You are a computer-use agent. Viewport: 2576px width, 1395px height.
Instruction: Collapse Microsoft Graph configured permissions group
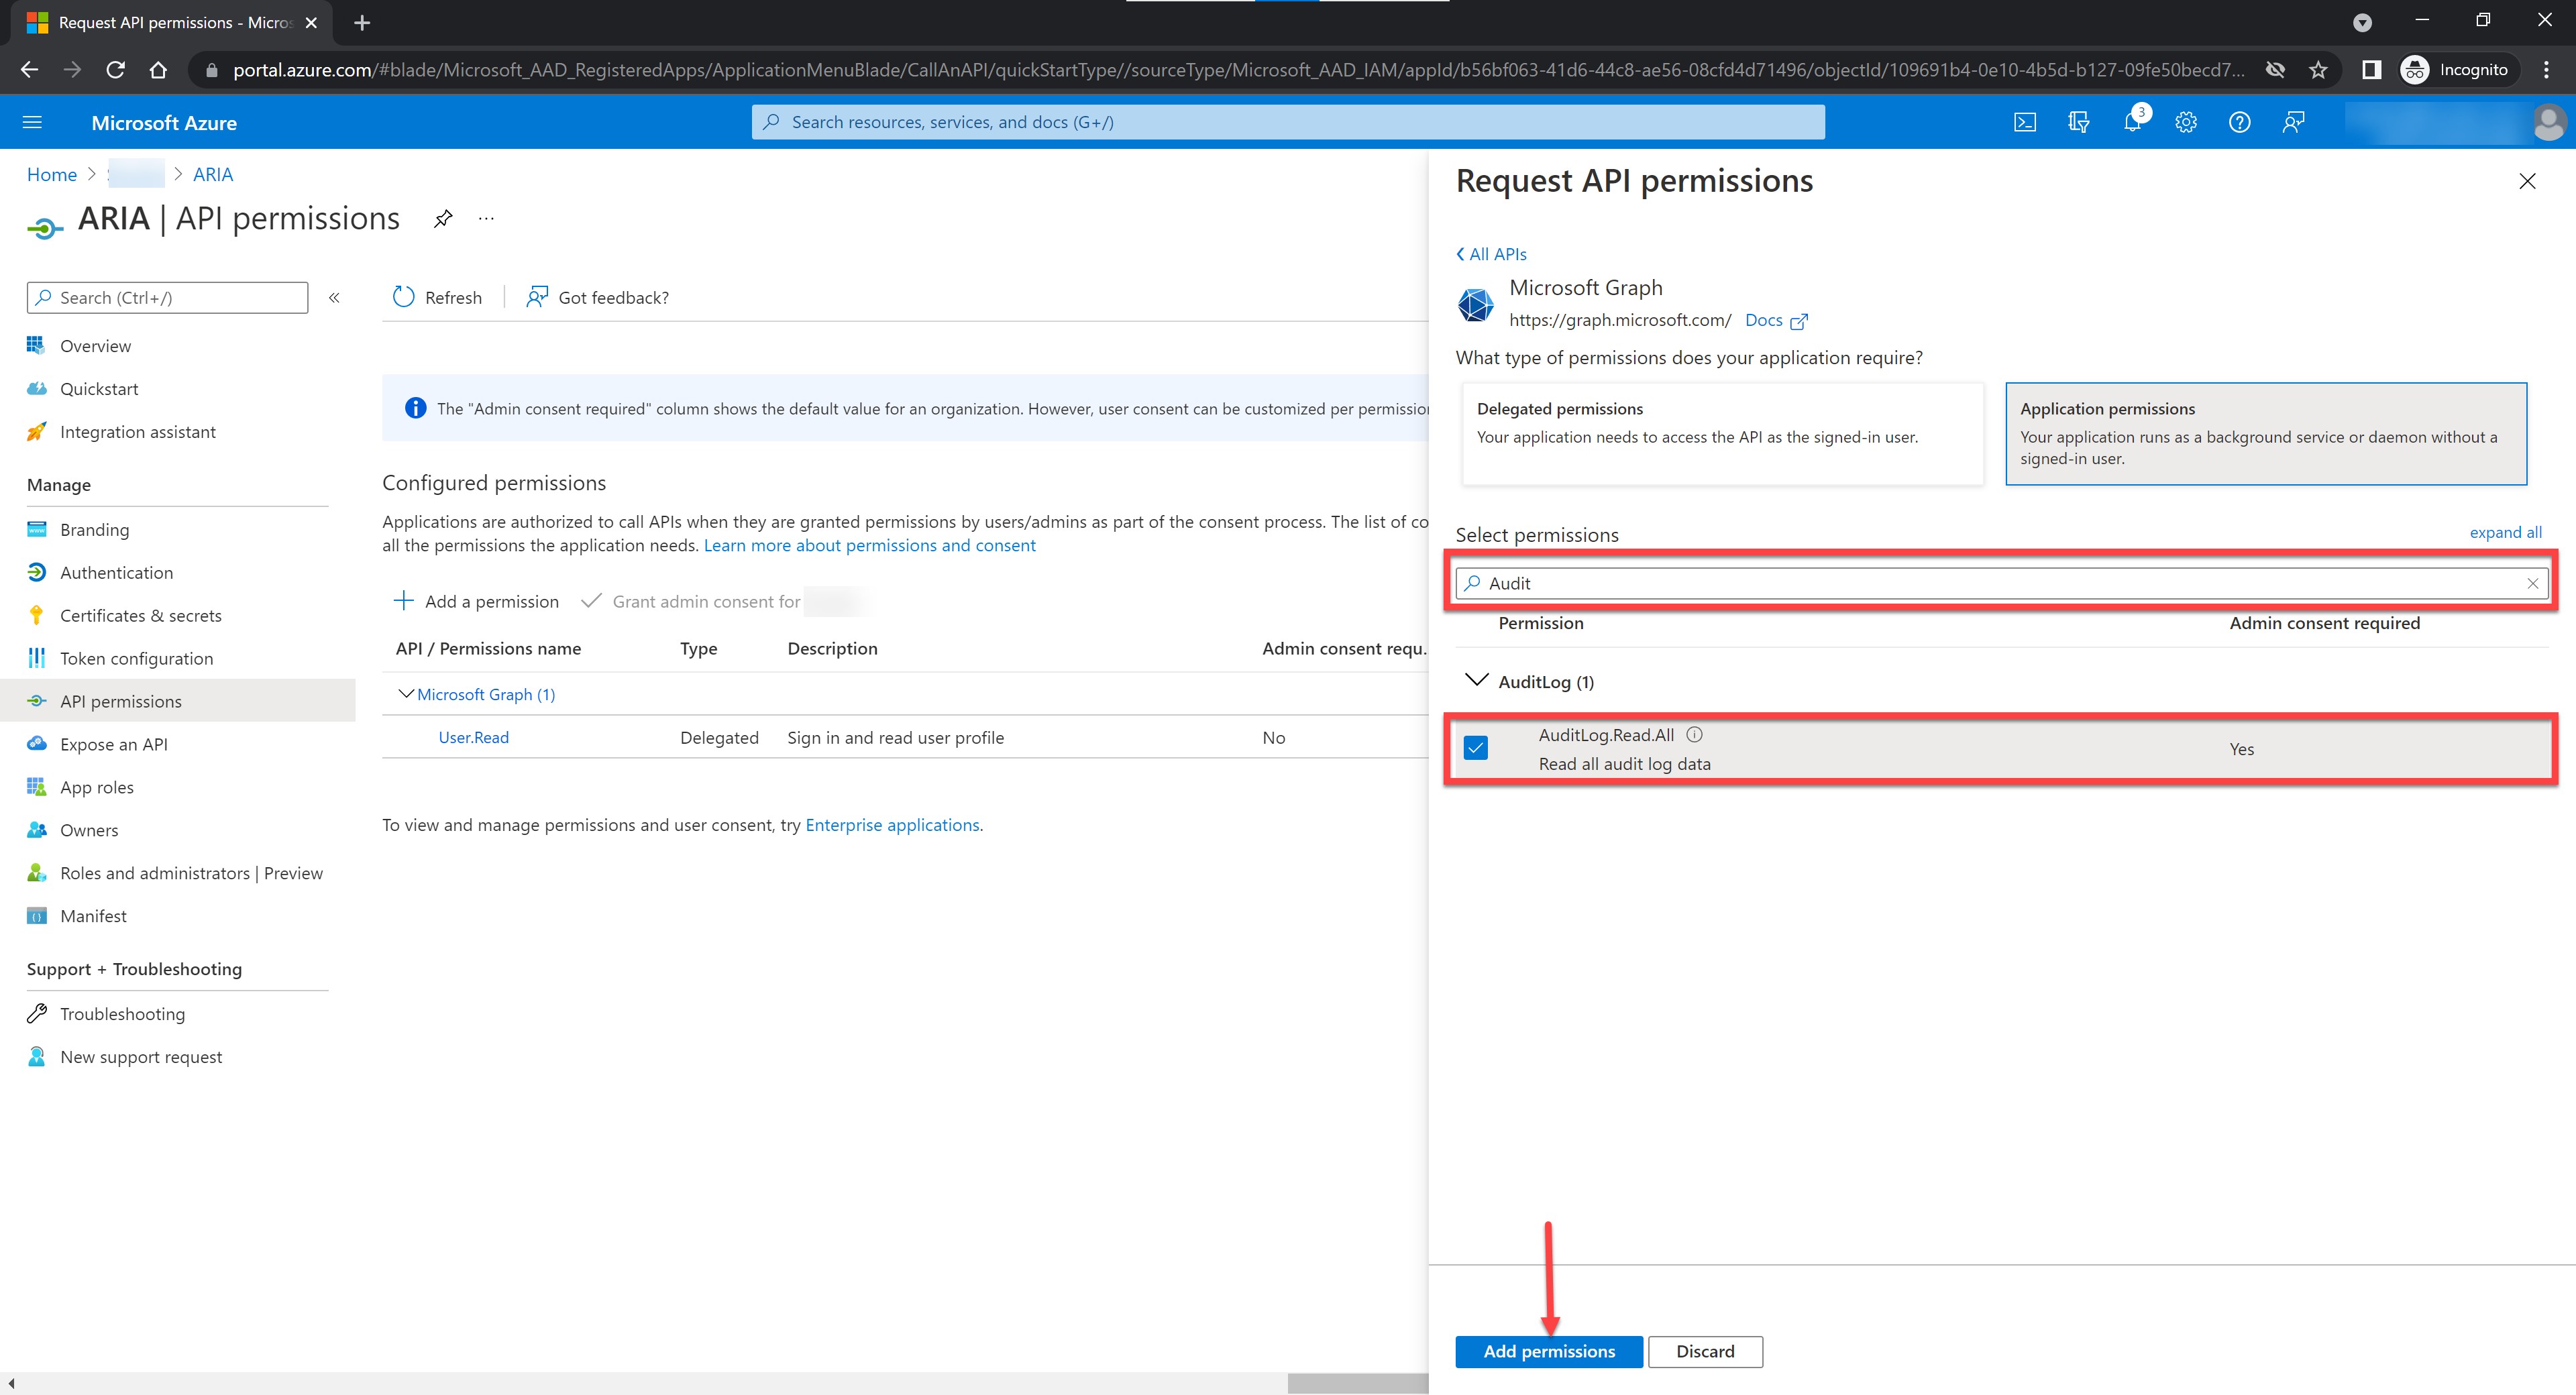(406, 694)
